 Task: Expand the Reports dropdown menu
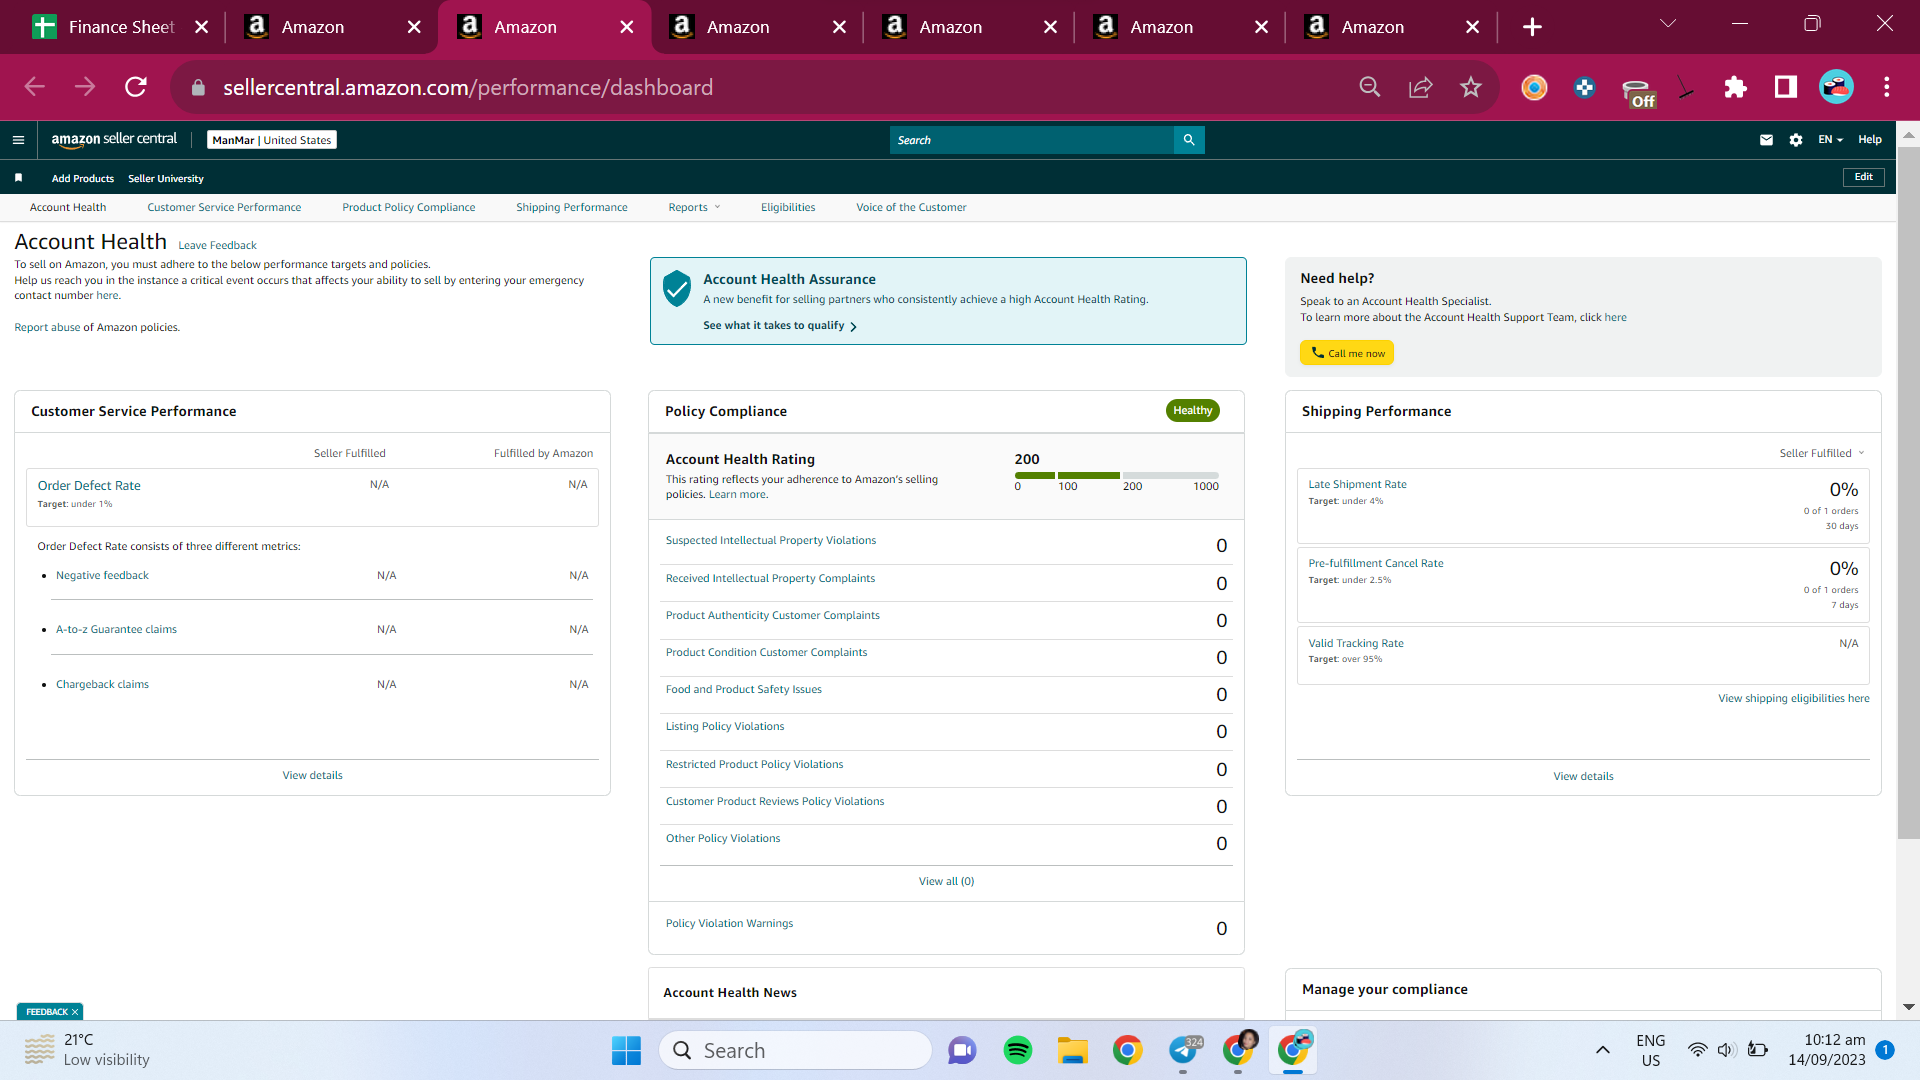point(695,207)
